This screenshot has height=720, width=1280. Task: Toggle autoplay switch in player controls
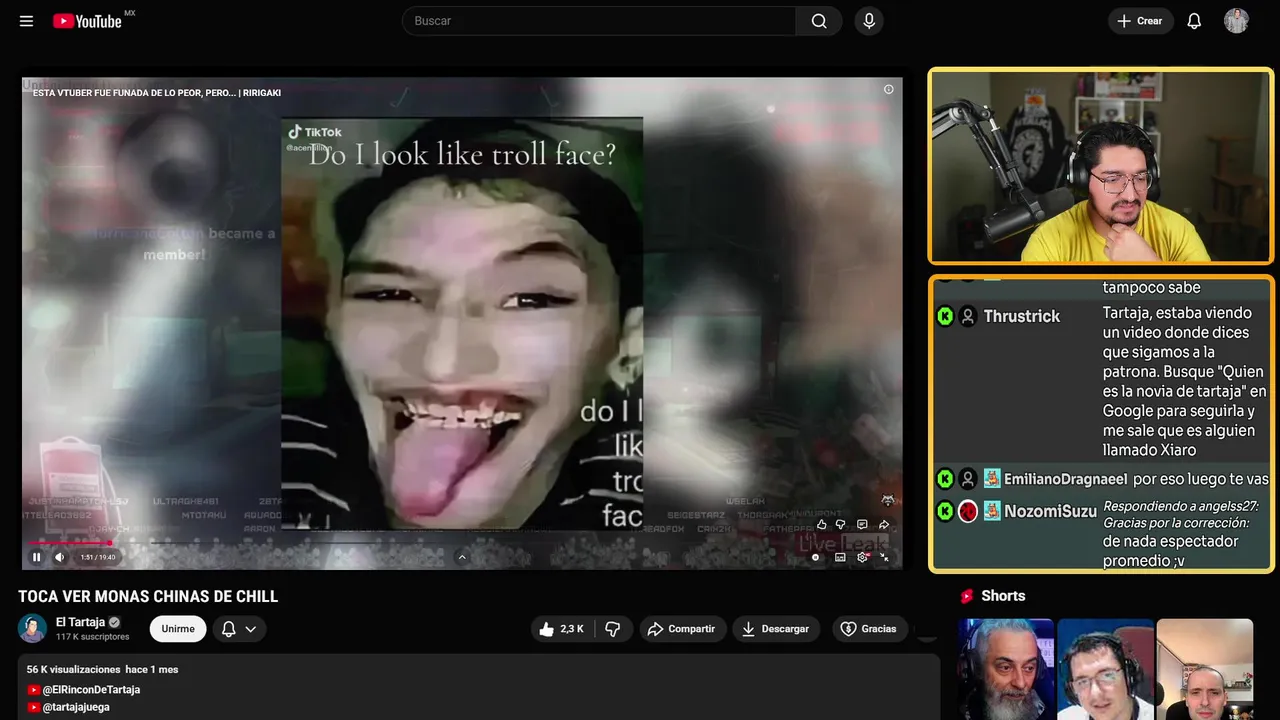coord(816,557)
